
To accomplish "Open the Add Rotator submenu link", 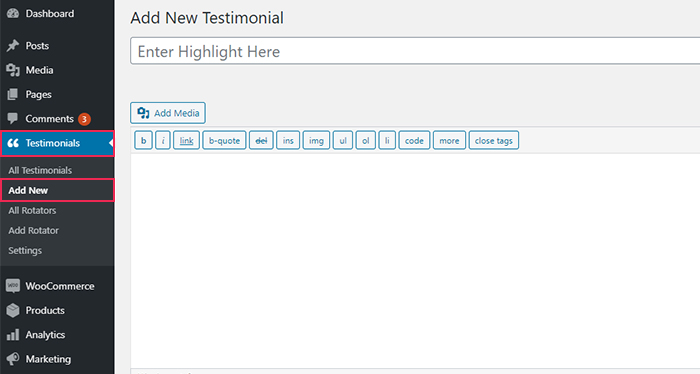I will point(33,230).
